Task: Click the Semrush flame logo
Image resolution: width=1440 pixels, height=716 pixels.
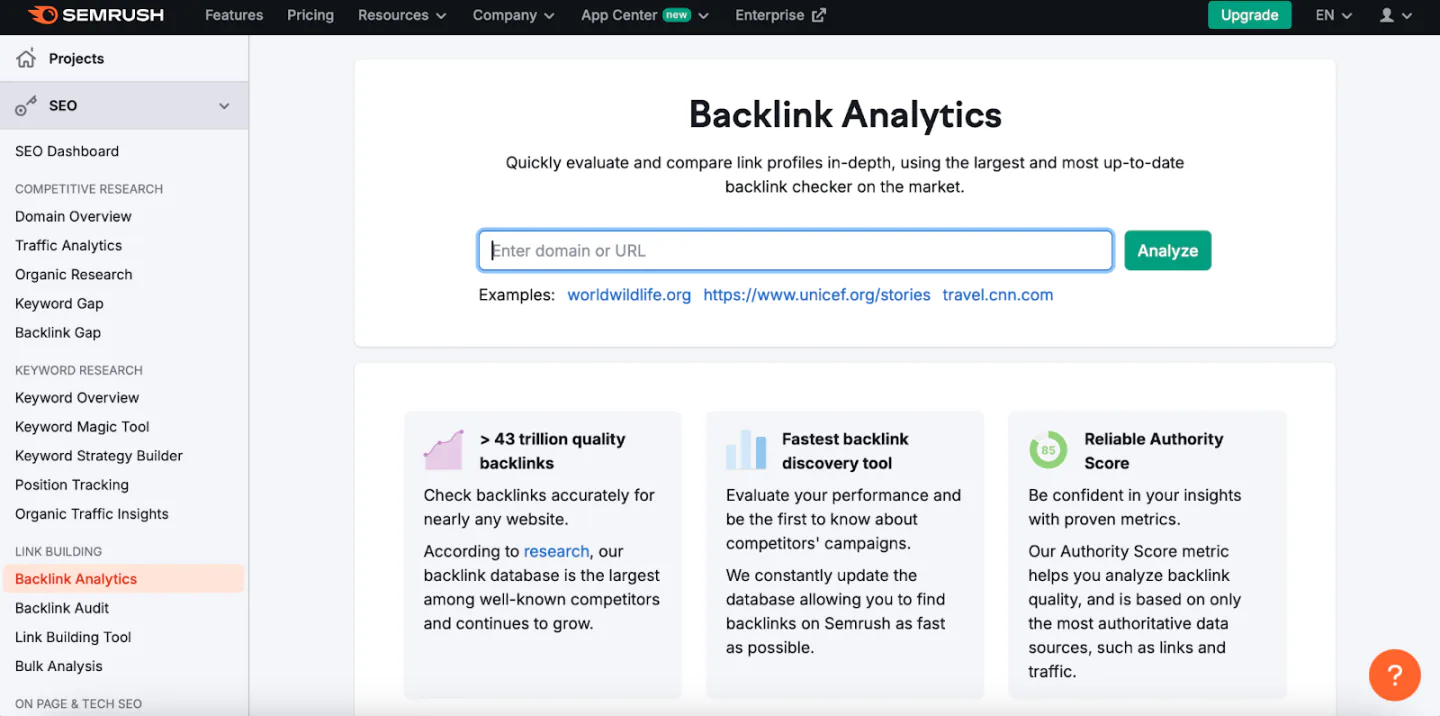Action: 42,15
